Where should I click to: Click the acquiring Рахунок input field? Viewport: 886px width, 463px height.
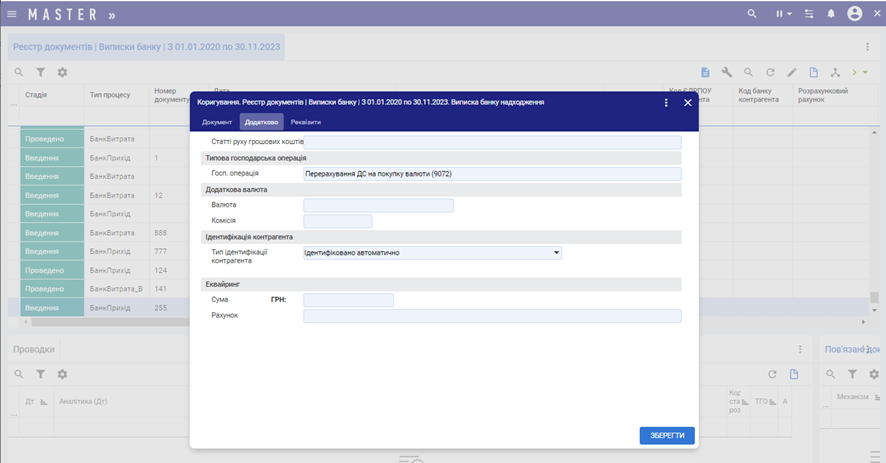[491, 316]
